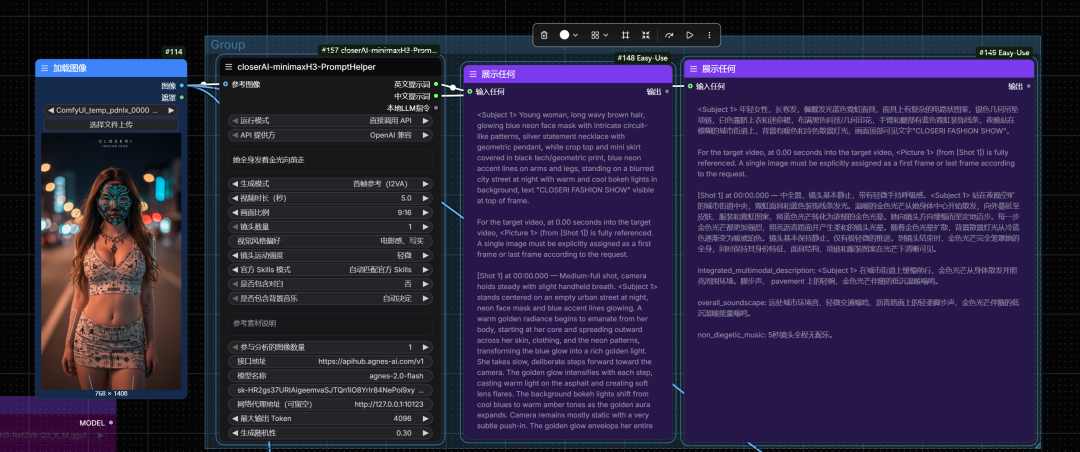Click the 中文提示词 output slot
1080x452 pixels.
(436, 96)
